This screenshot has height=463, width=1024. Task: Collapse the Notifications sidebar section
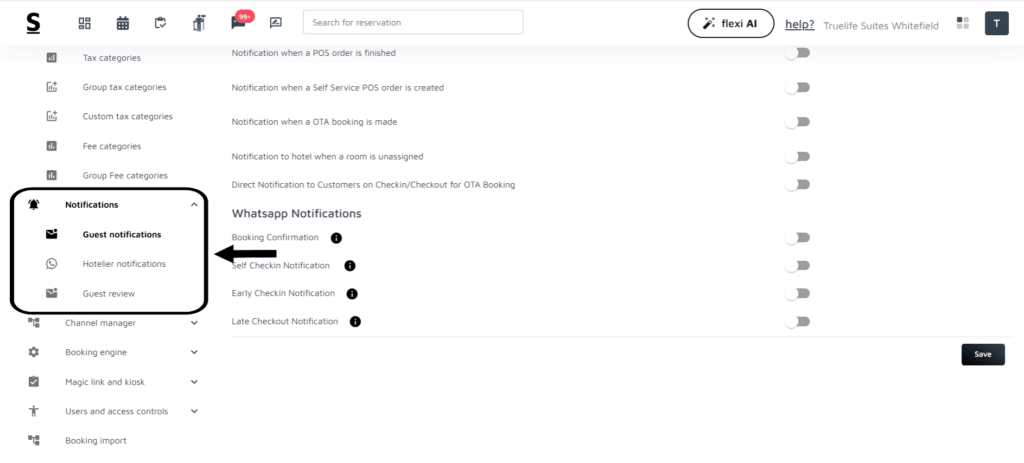pos(193,205)
